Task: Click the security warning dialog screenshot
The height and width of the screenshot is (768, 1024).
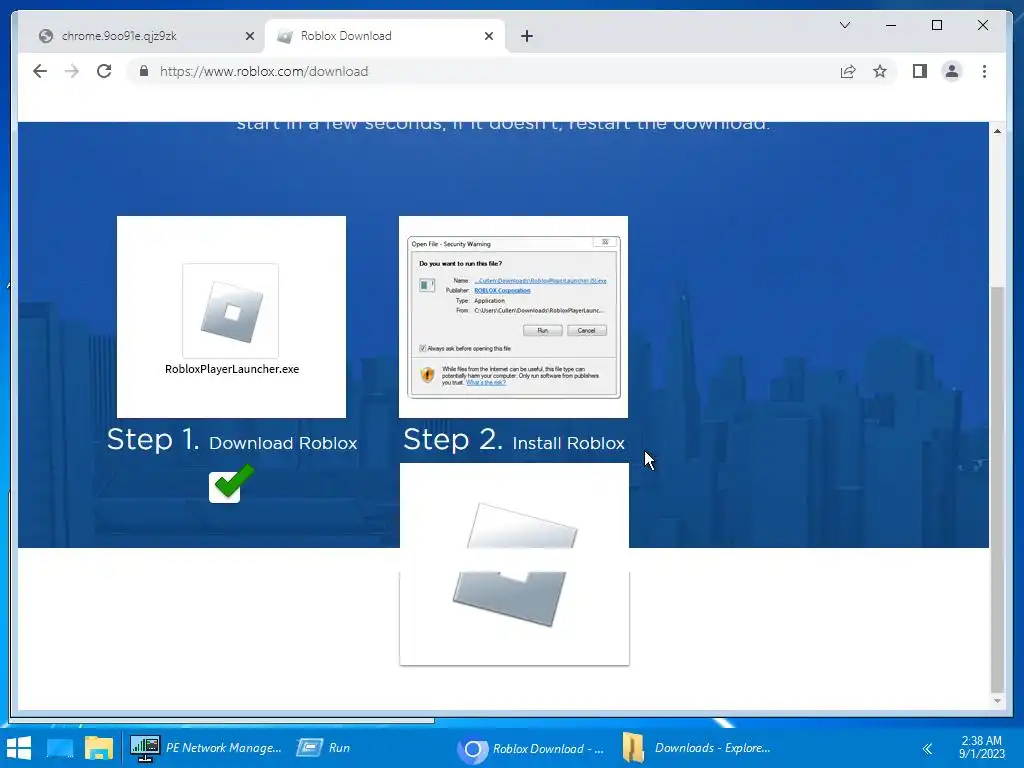Action: (x=513, y=317)
